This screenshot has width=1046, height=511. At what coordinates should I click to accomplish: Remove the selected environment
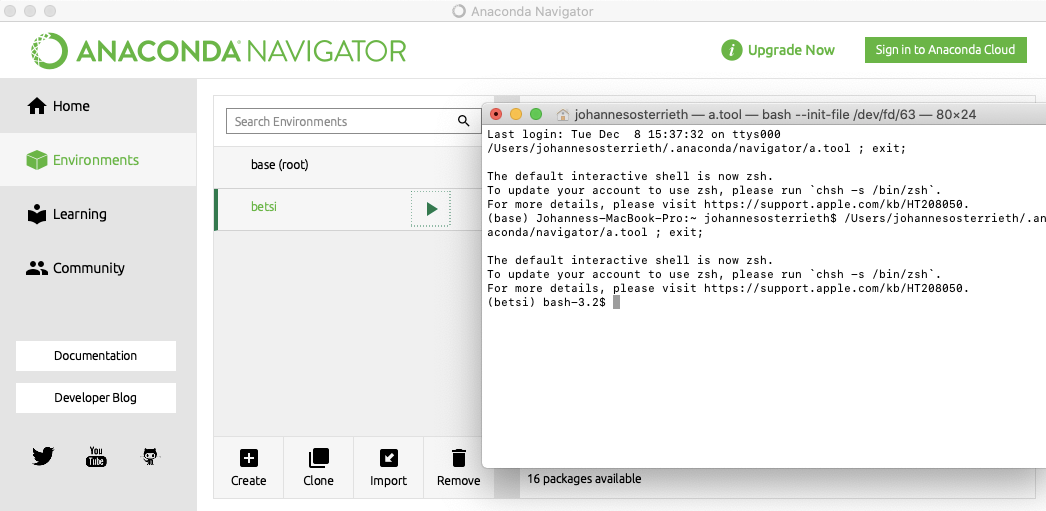coord(458,468)
